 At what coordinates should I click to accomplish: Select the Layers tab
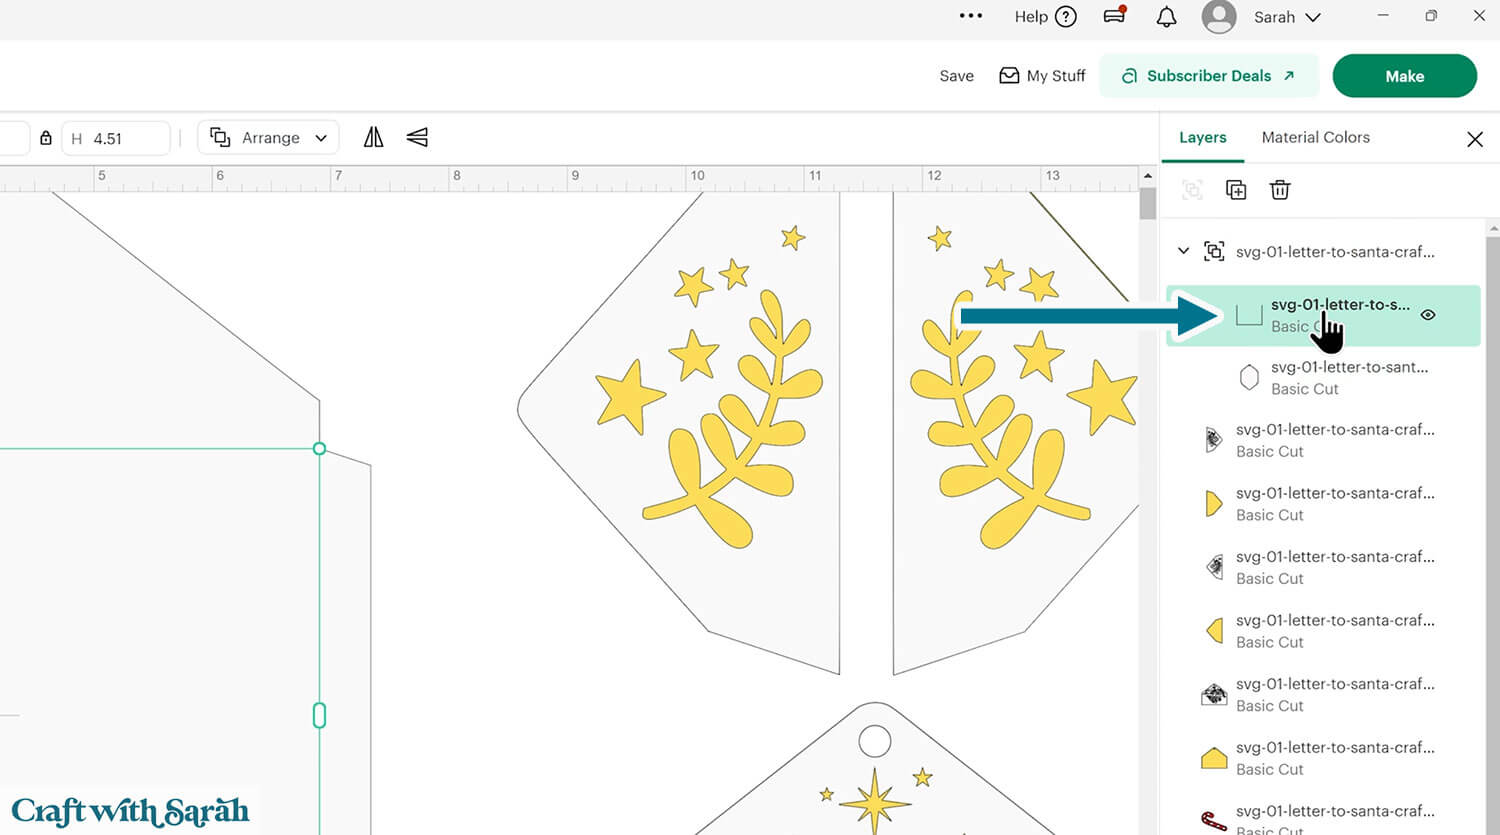(1202, 138)
